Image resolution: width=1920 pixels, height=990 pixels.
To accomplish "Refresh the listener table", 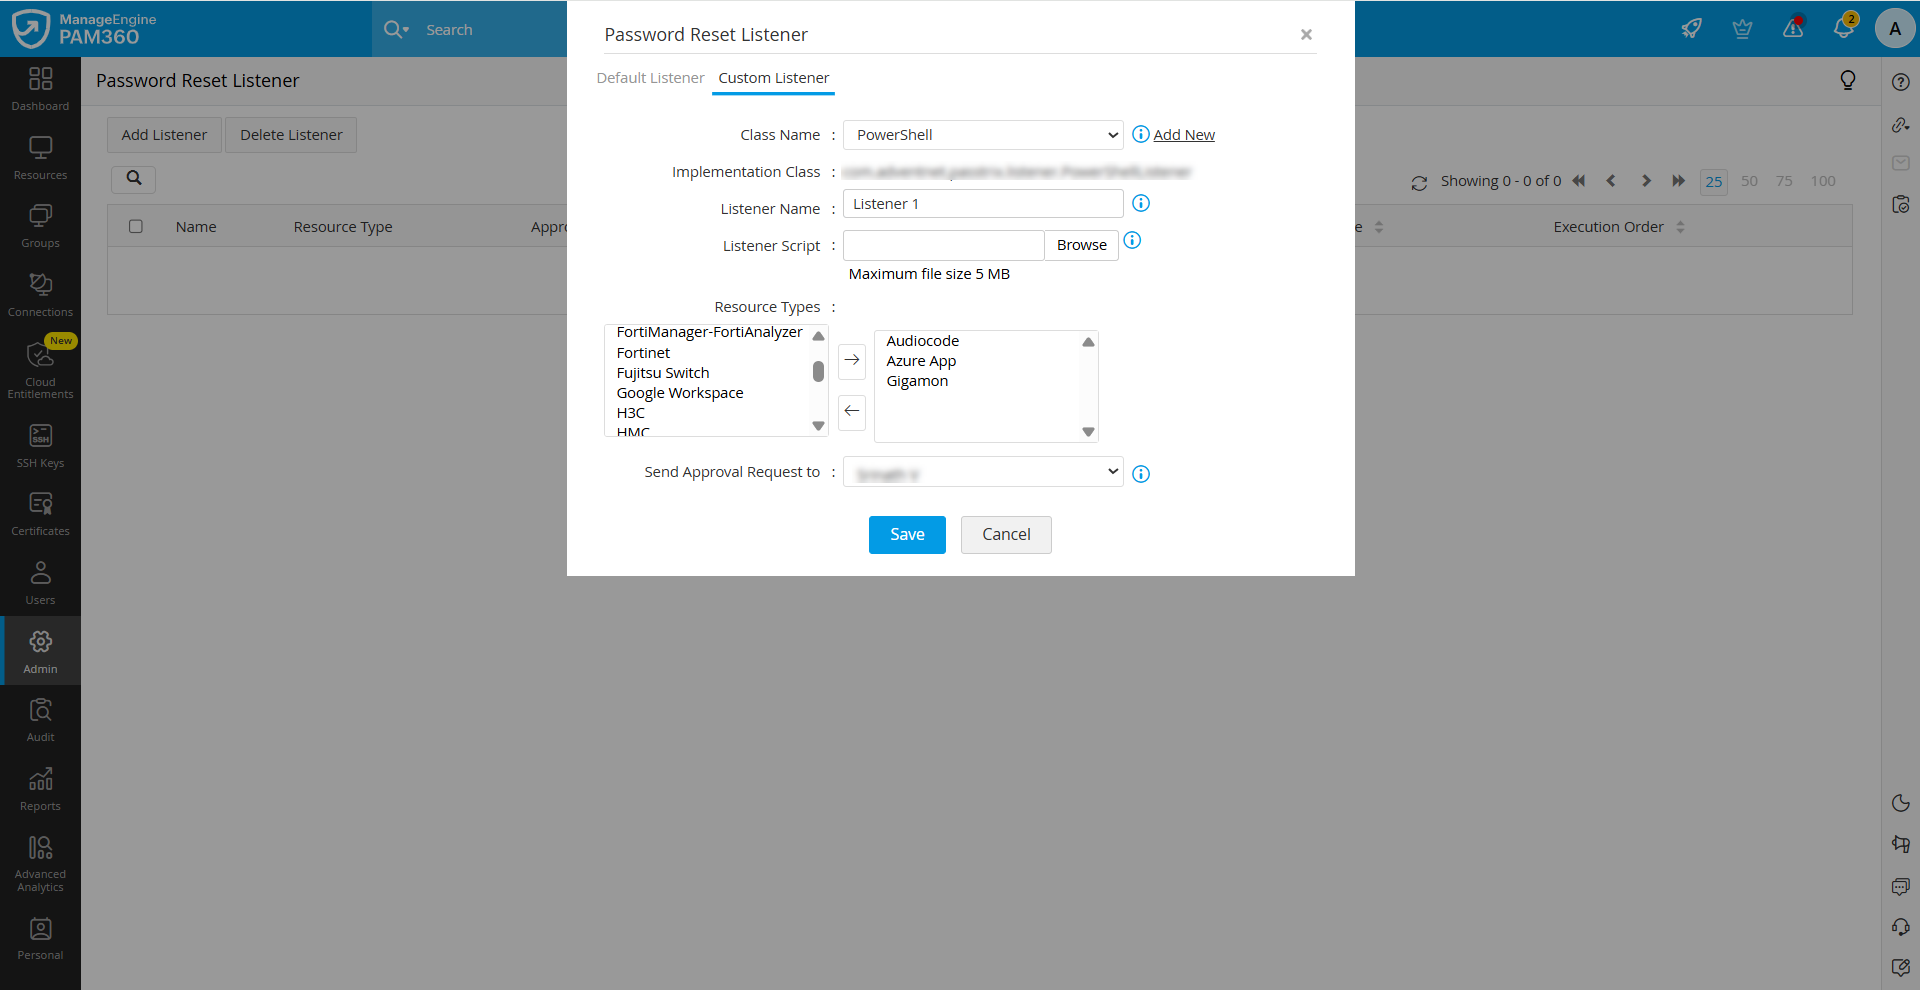I will tap(1419, 182).
